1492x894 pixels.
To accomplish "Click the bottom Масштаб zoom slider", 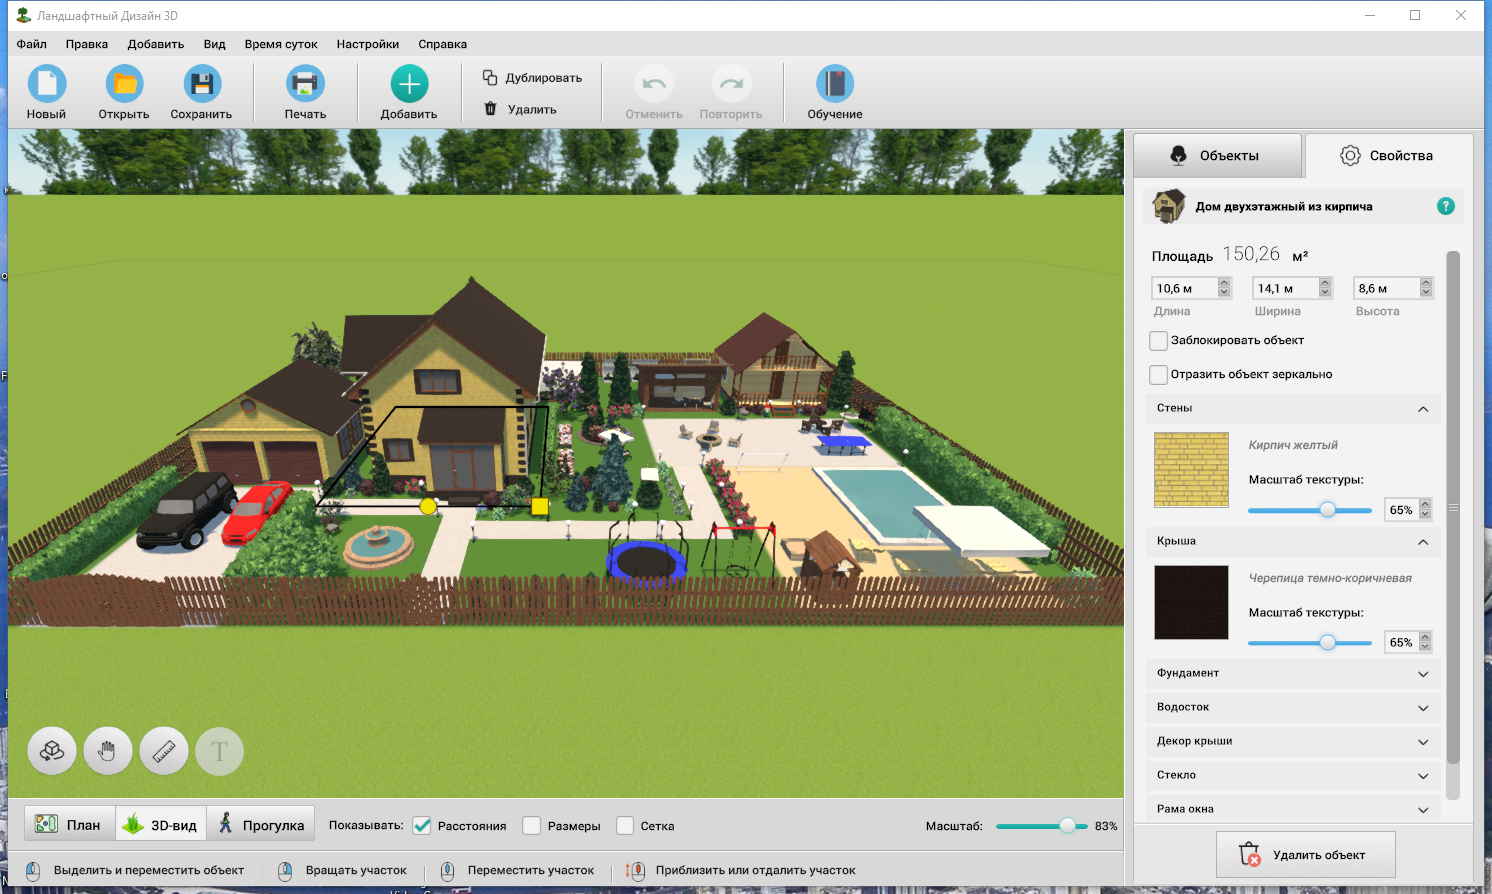I will pos(1041,826).
